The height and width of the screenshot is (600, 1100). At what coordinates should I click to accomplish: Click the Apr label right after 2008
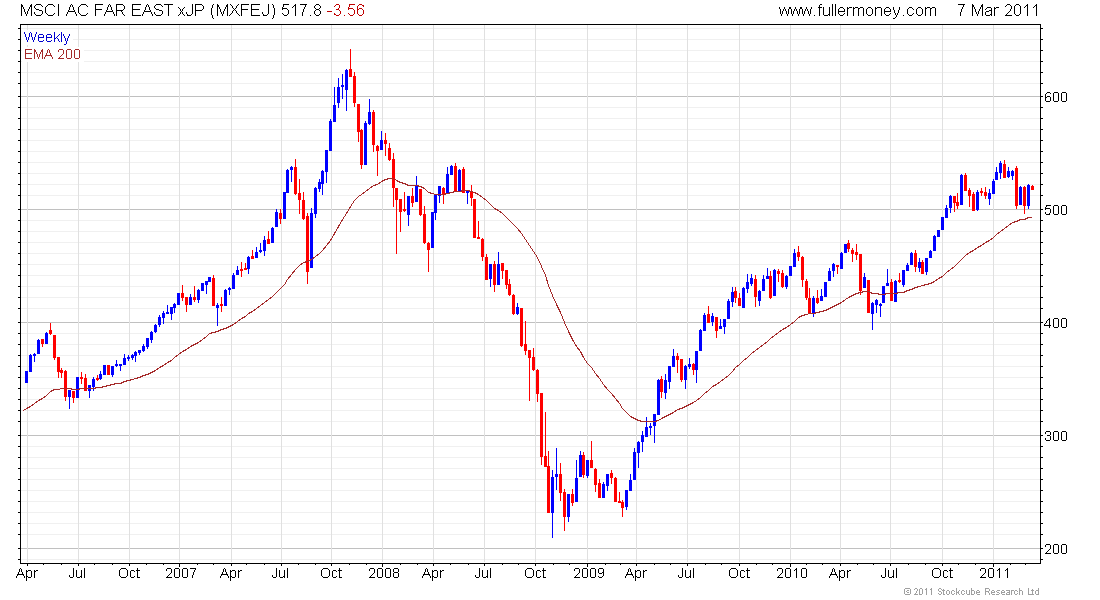433,574
